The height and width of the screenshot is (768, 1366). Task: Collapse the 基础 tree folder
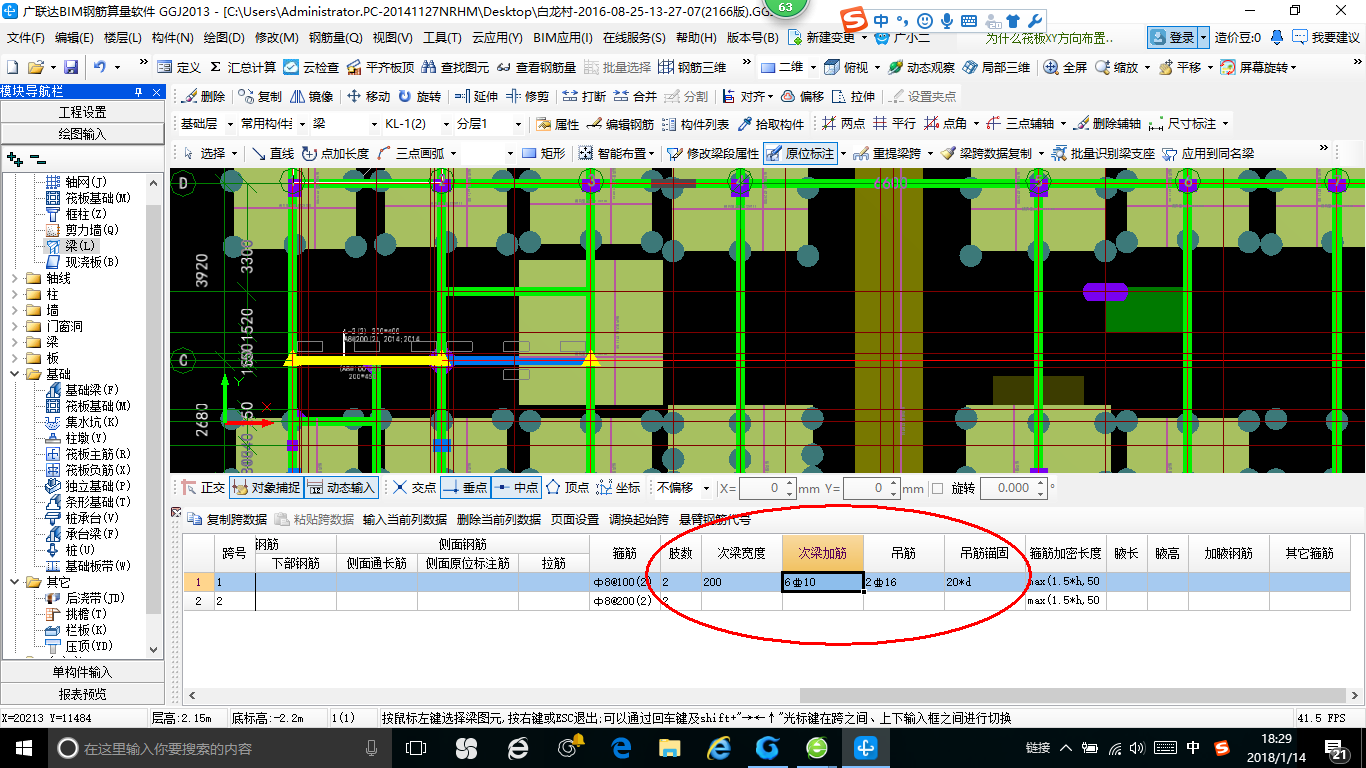tap(12, 374)
